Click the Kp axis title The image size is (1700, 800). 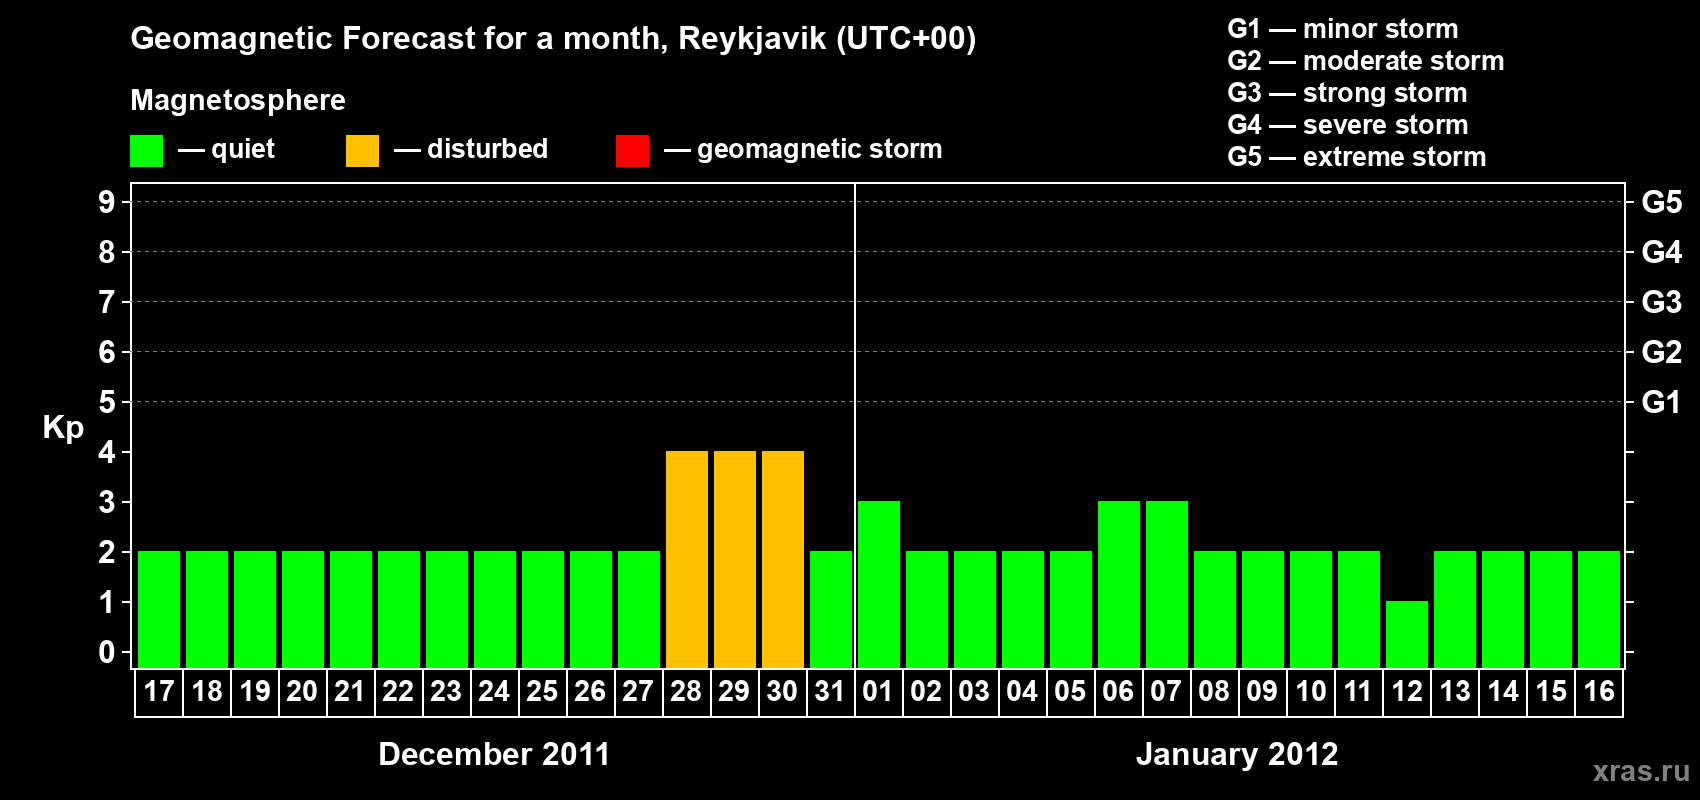(x=63, y=428)
